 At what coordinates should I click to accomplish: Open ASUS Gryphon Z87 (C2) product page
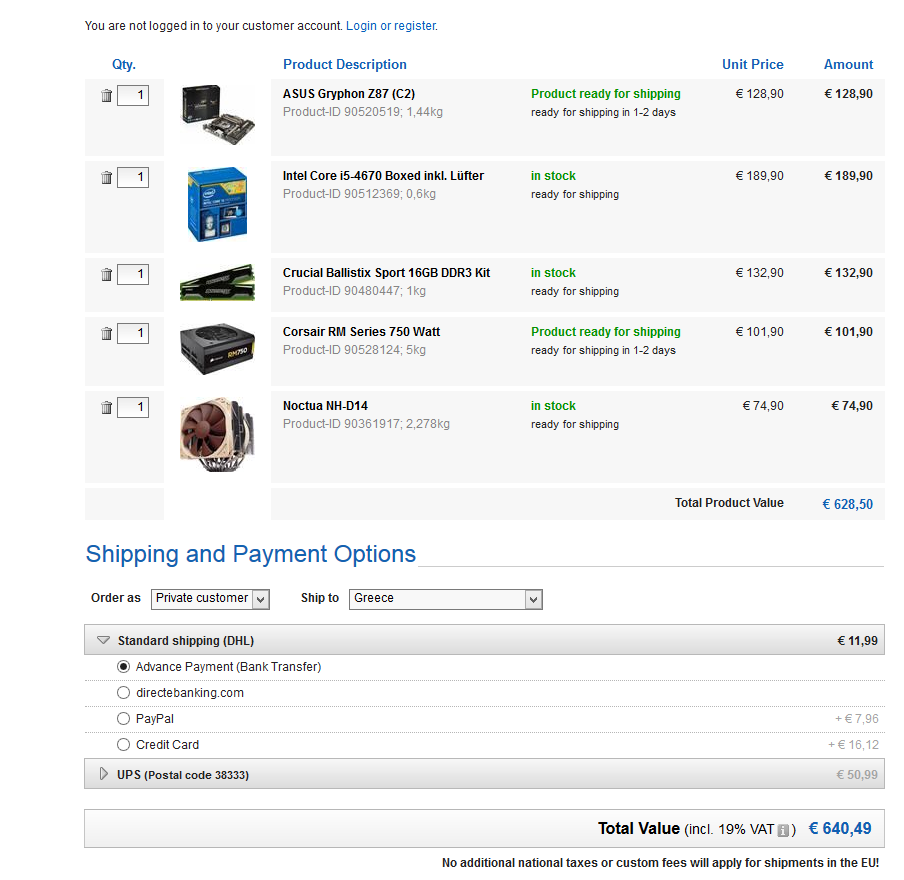point(349,94)
